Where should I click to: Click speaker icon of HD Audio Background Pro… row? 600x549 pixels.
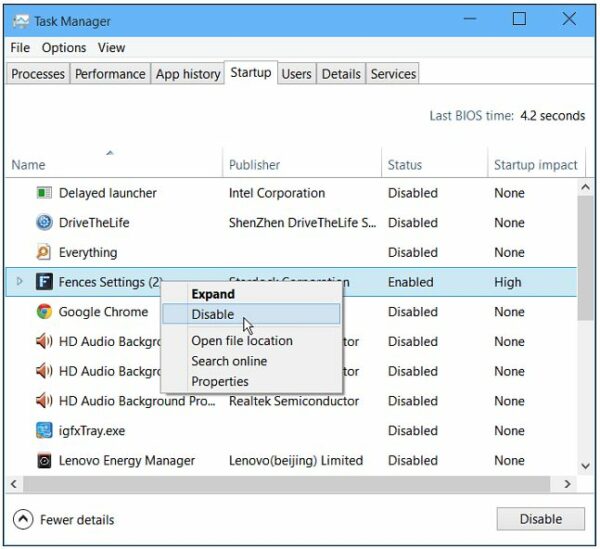point(44,401)
